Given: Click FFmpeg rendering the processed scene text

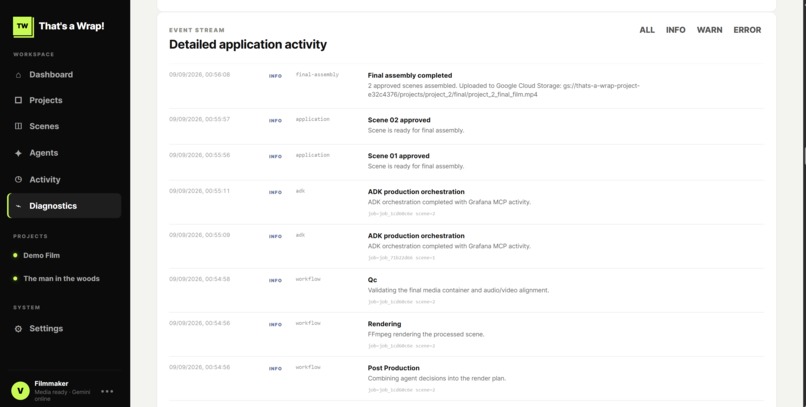Looking at the screenshot, I should point(426,335).
